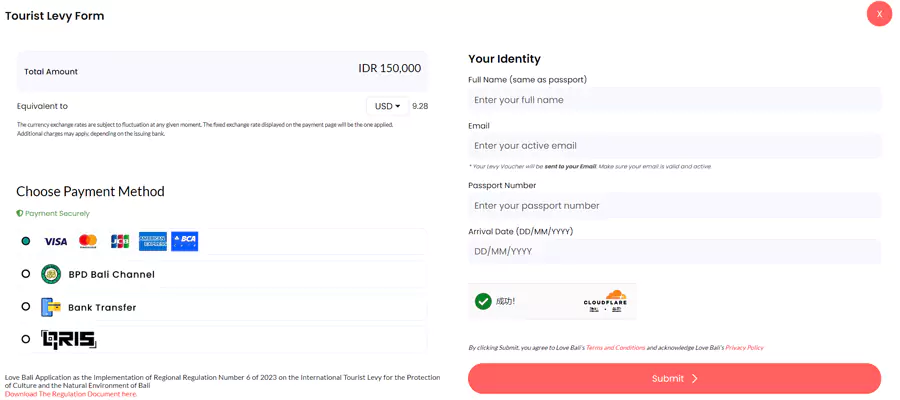Click the BPD Bali emblem icon
This screenshot has width=900, height=400.
pos(51,274)
